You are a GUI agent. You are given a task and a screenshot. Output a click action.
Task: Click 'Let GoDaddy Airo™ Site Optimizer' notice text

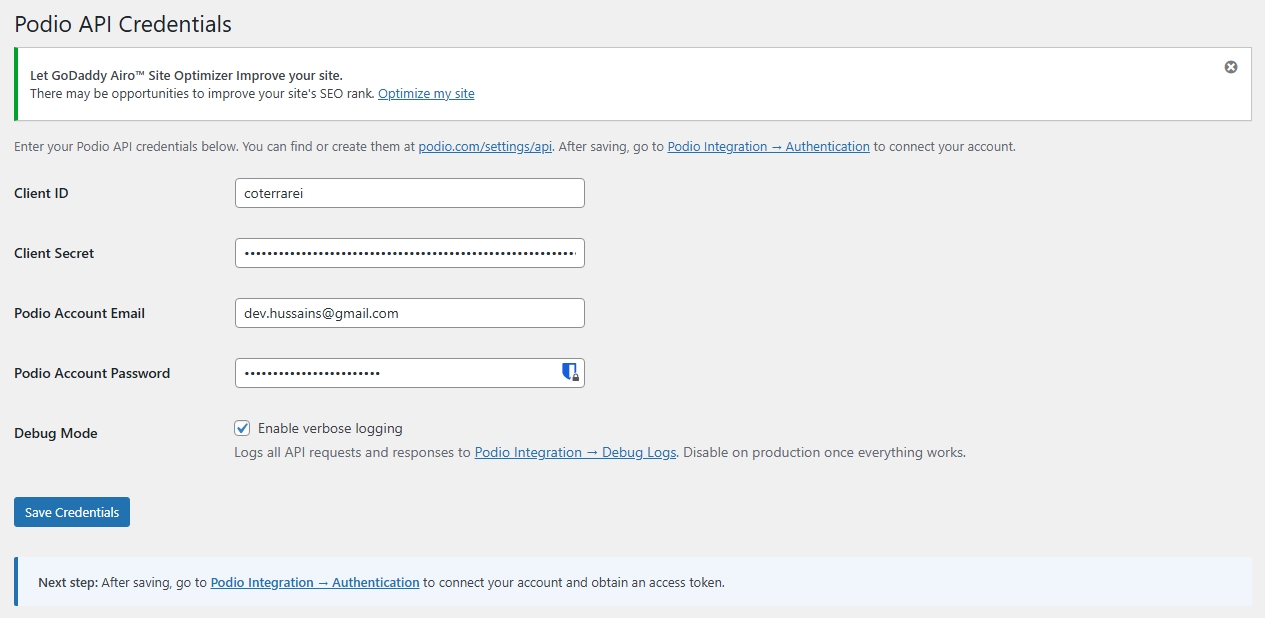click(186, 75)
